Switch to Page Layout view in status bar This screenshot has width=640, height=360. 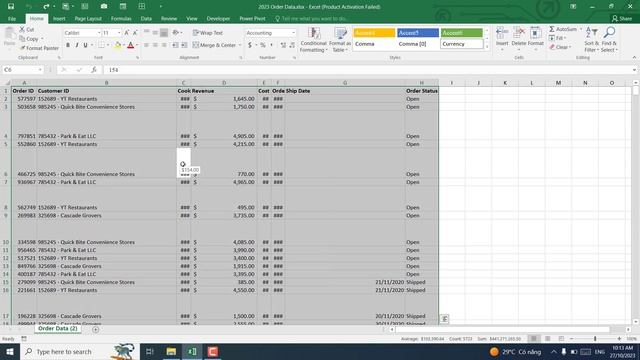[x=547, y=338]
